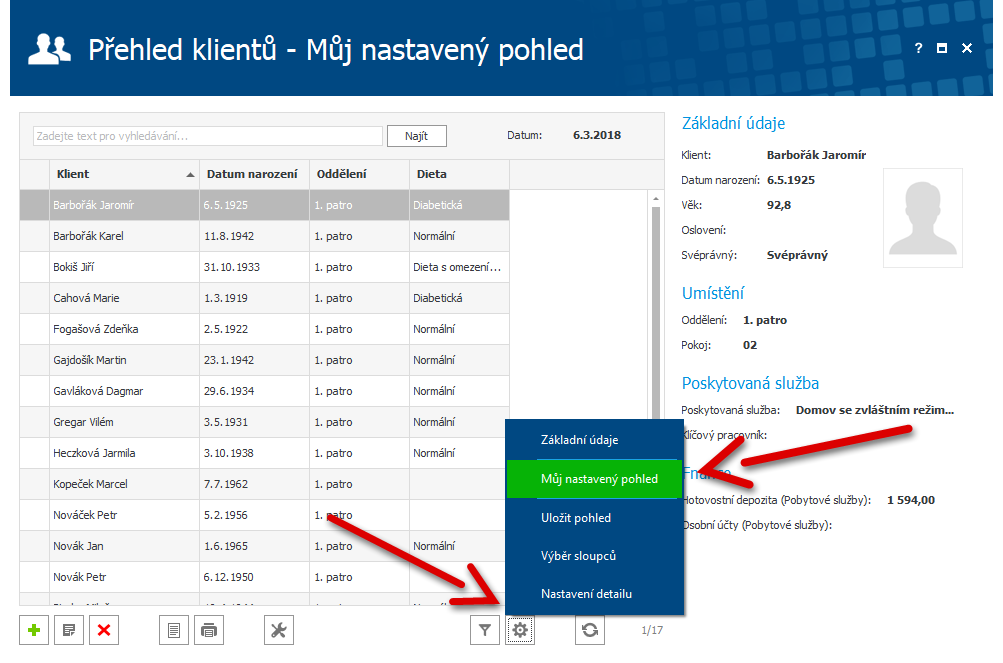Click birth date 7.7.1962 cell
Screen dimensions: 1003x663
click(254, 484)
